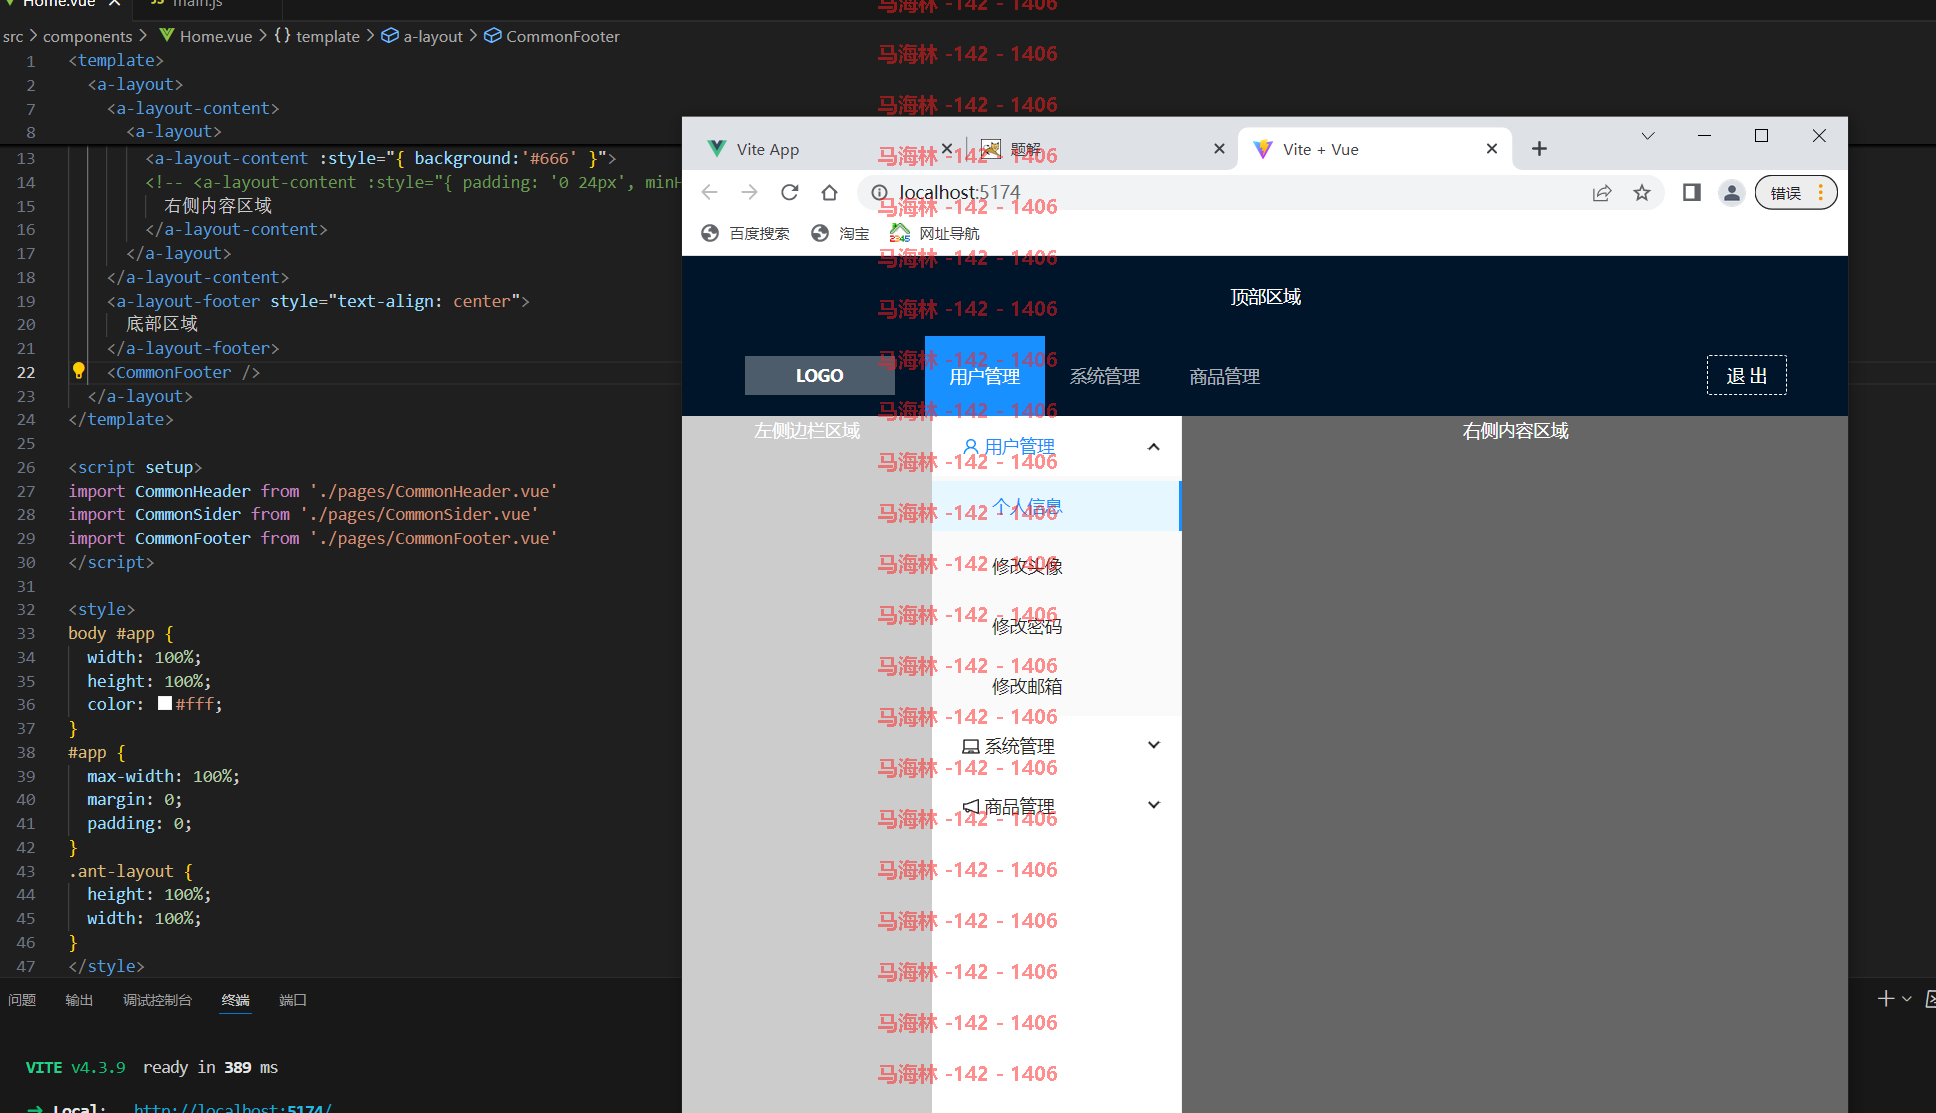Expand the 商品管理 sidebar submenu
This screenshot has width=1936, height=1113.
pos(1057,806)
